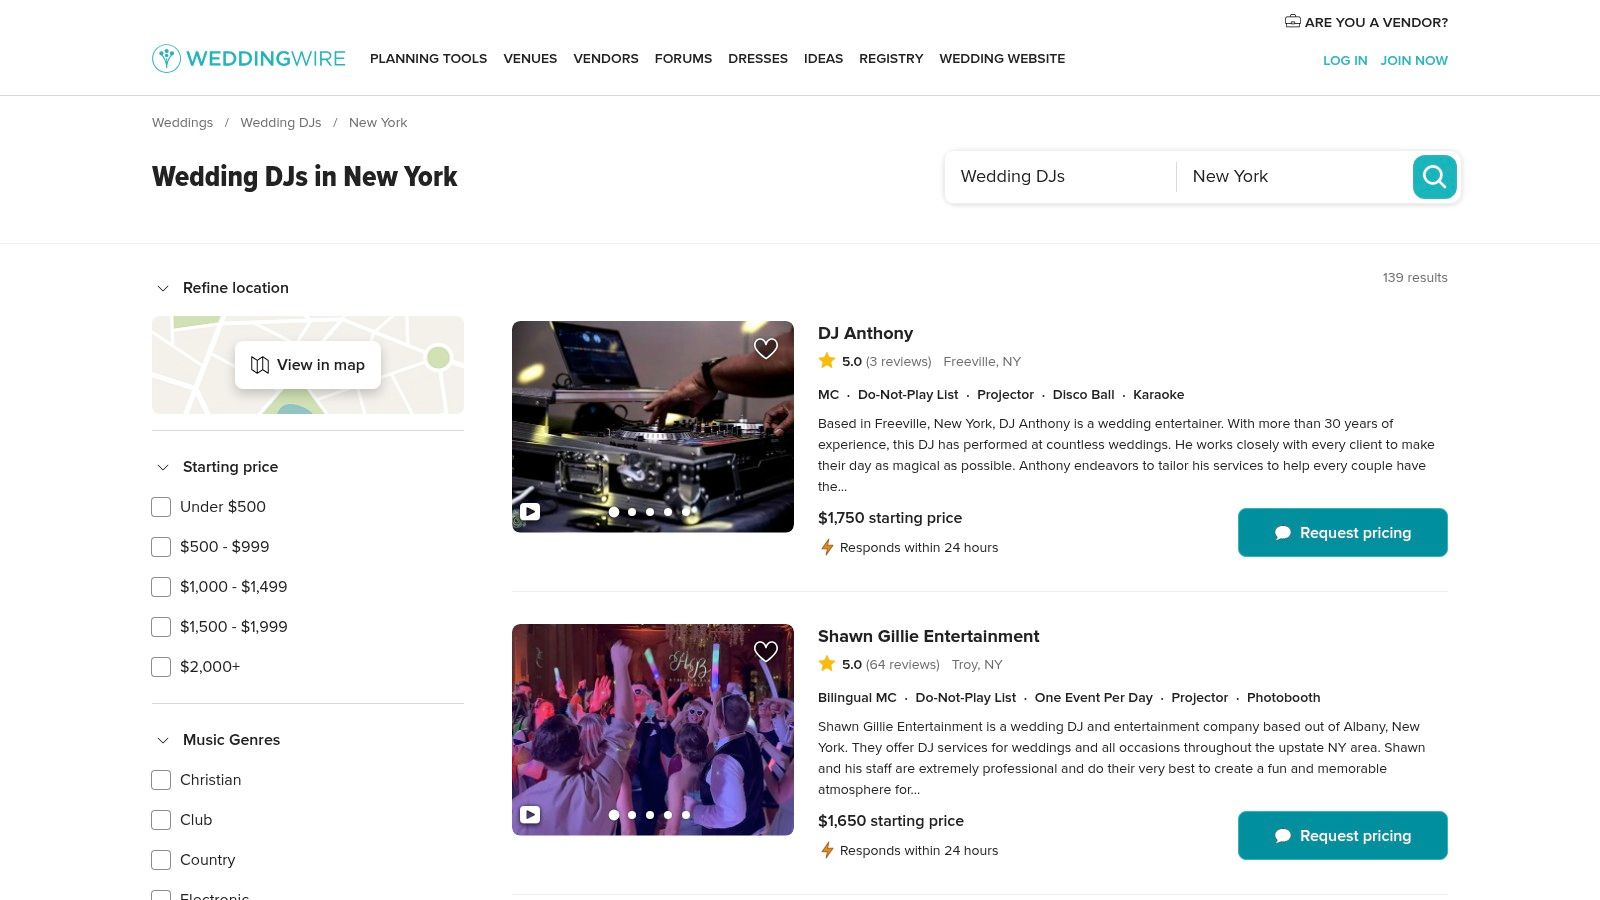Click the play icon on Shawn Gillie's photo
Image resolution: width=1600 pixels, height=900 pixels.
pyautogui.click(x=531, y=814)
